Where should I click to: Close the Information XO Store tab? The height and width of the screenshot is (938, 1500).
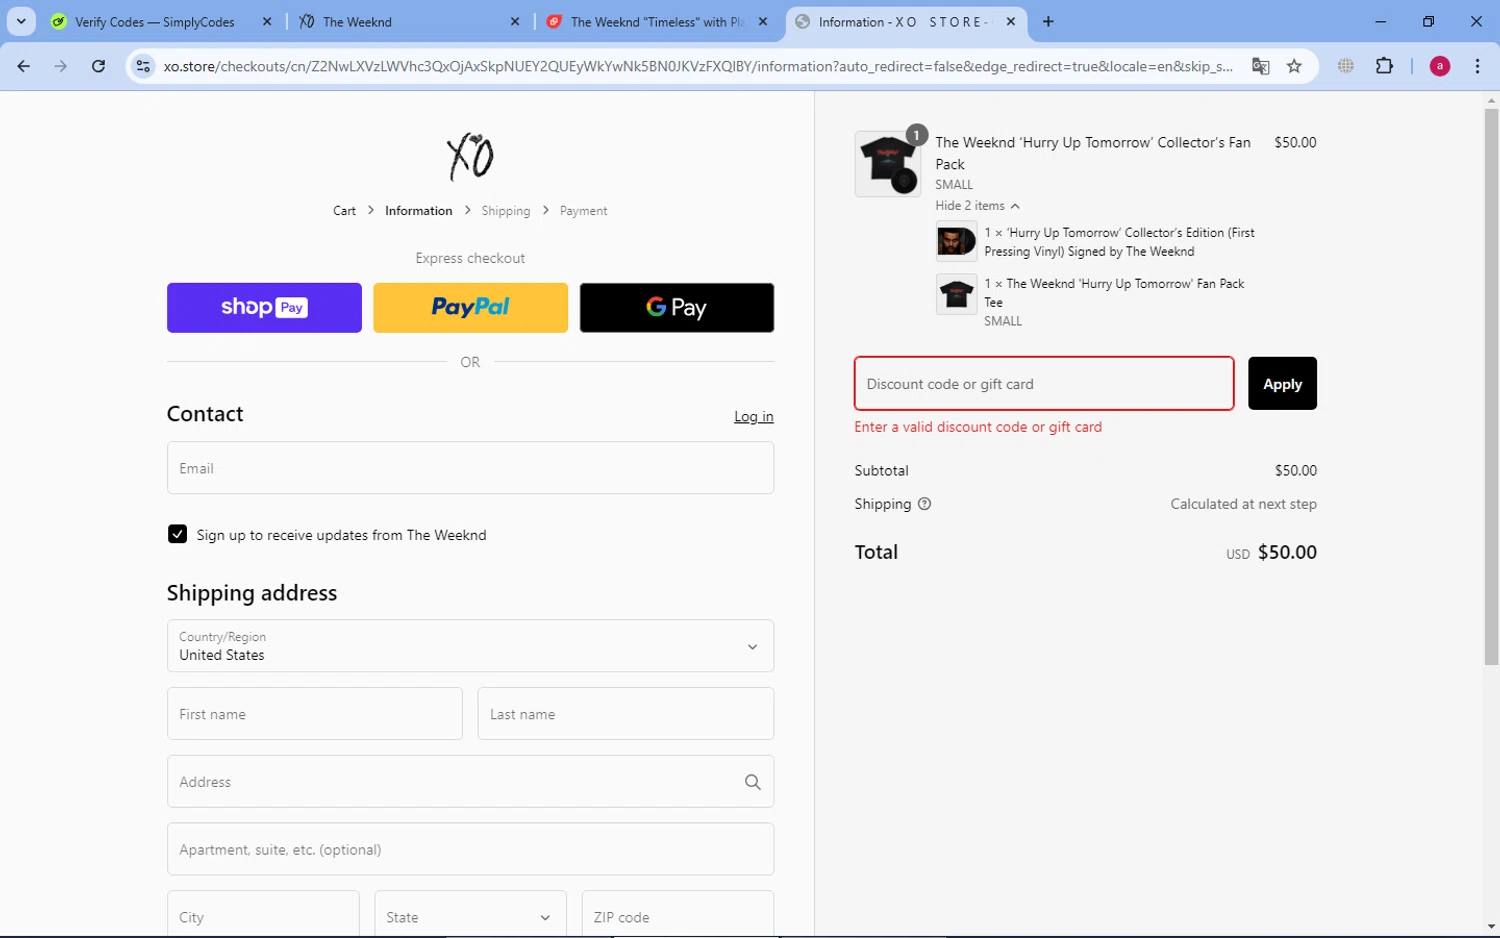click(x=1011, y=21)
